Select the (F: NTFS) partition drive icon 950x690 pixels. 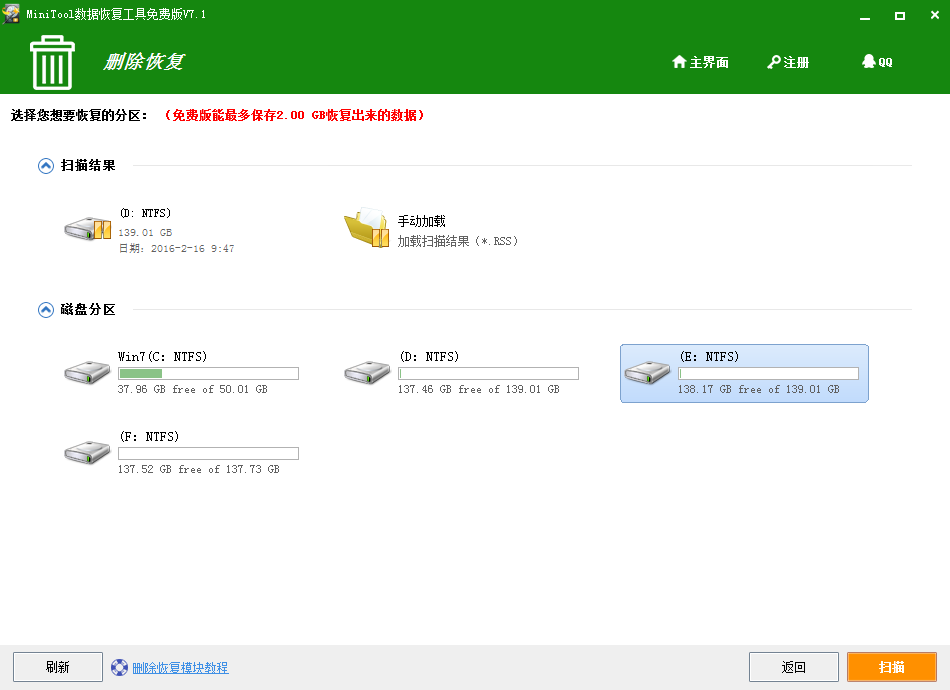(87, 451)
